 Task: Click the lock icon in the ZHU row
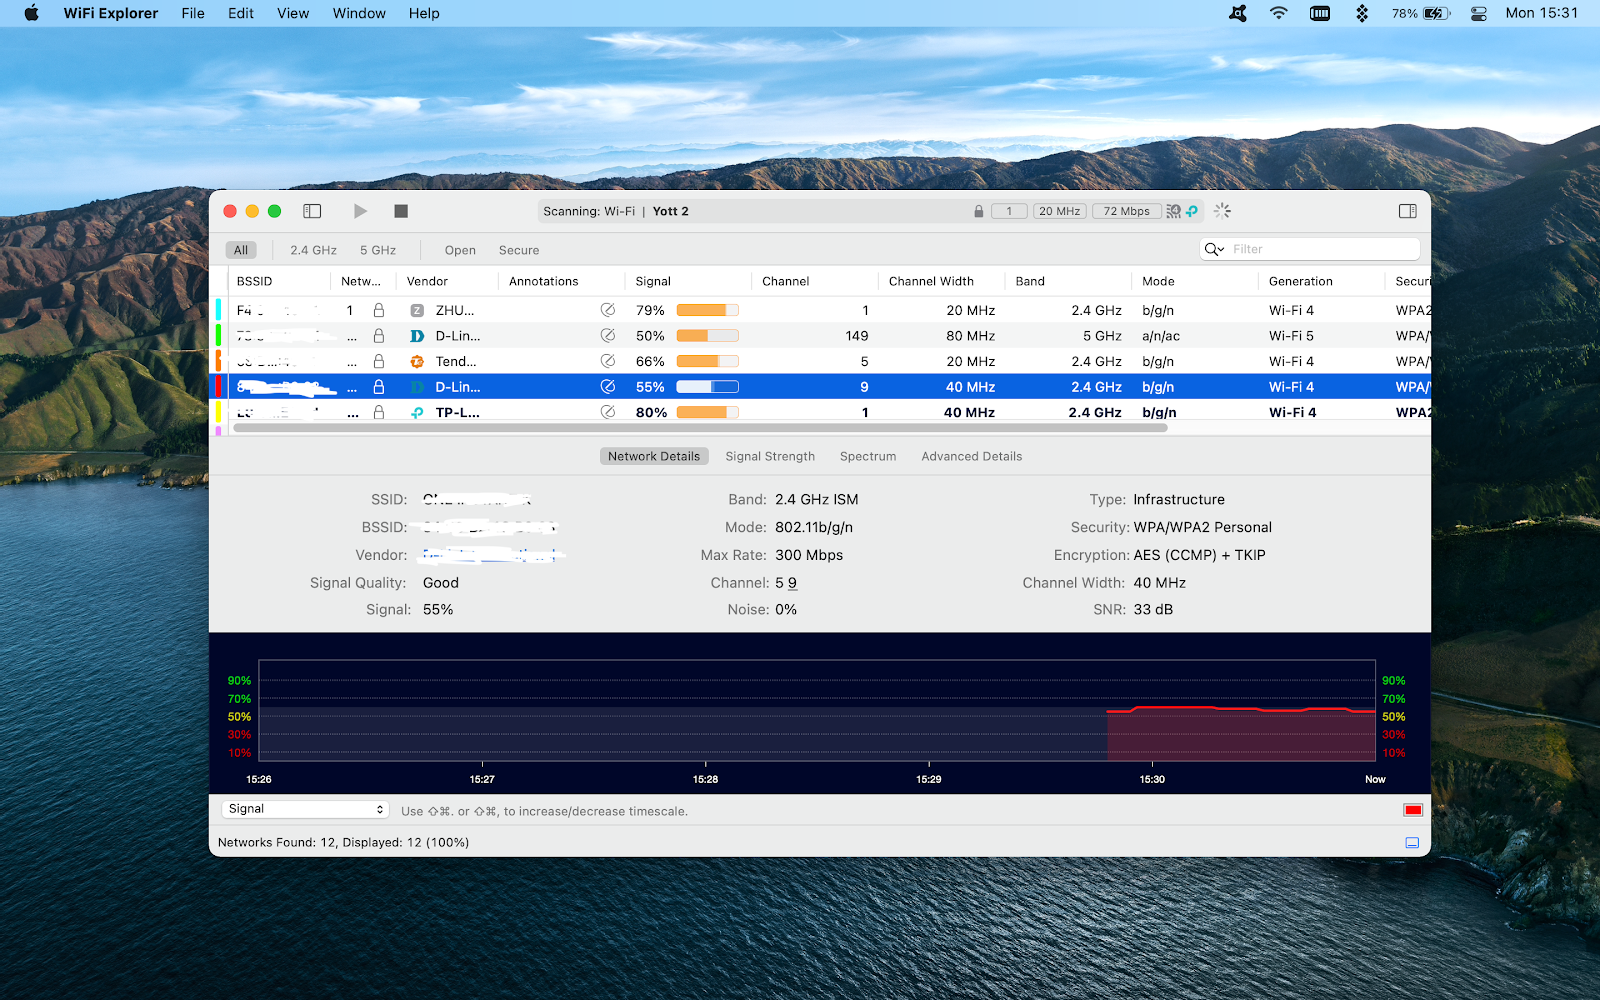click(x=379, y=310)
